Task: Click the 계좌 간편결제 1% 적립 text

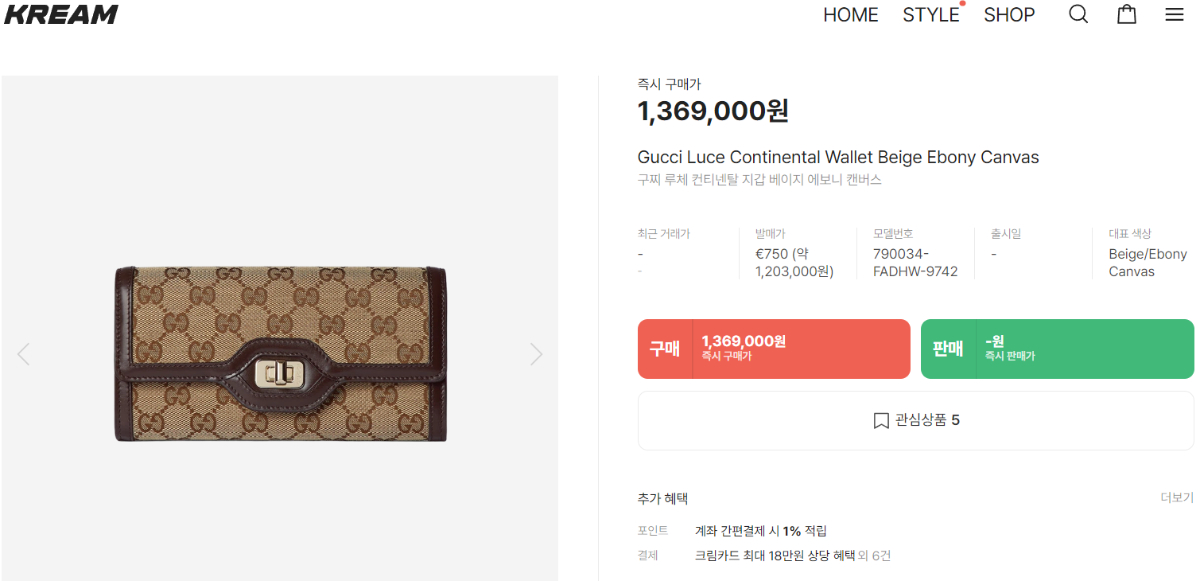Action: [x=760, y=531]
